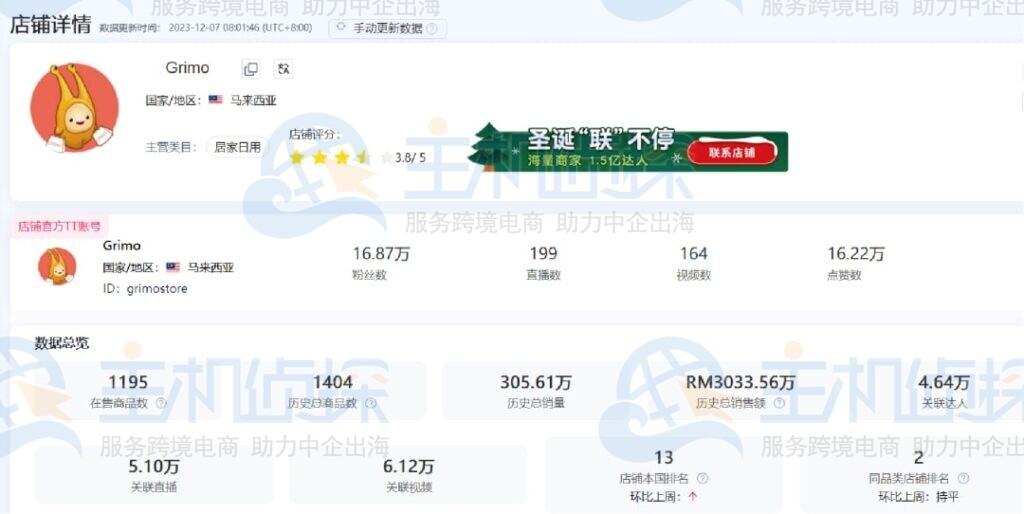
Task: Open the 关联达人 4.64万 stat card
Action: [x=943, y=390]
